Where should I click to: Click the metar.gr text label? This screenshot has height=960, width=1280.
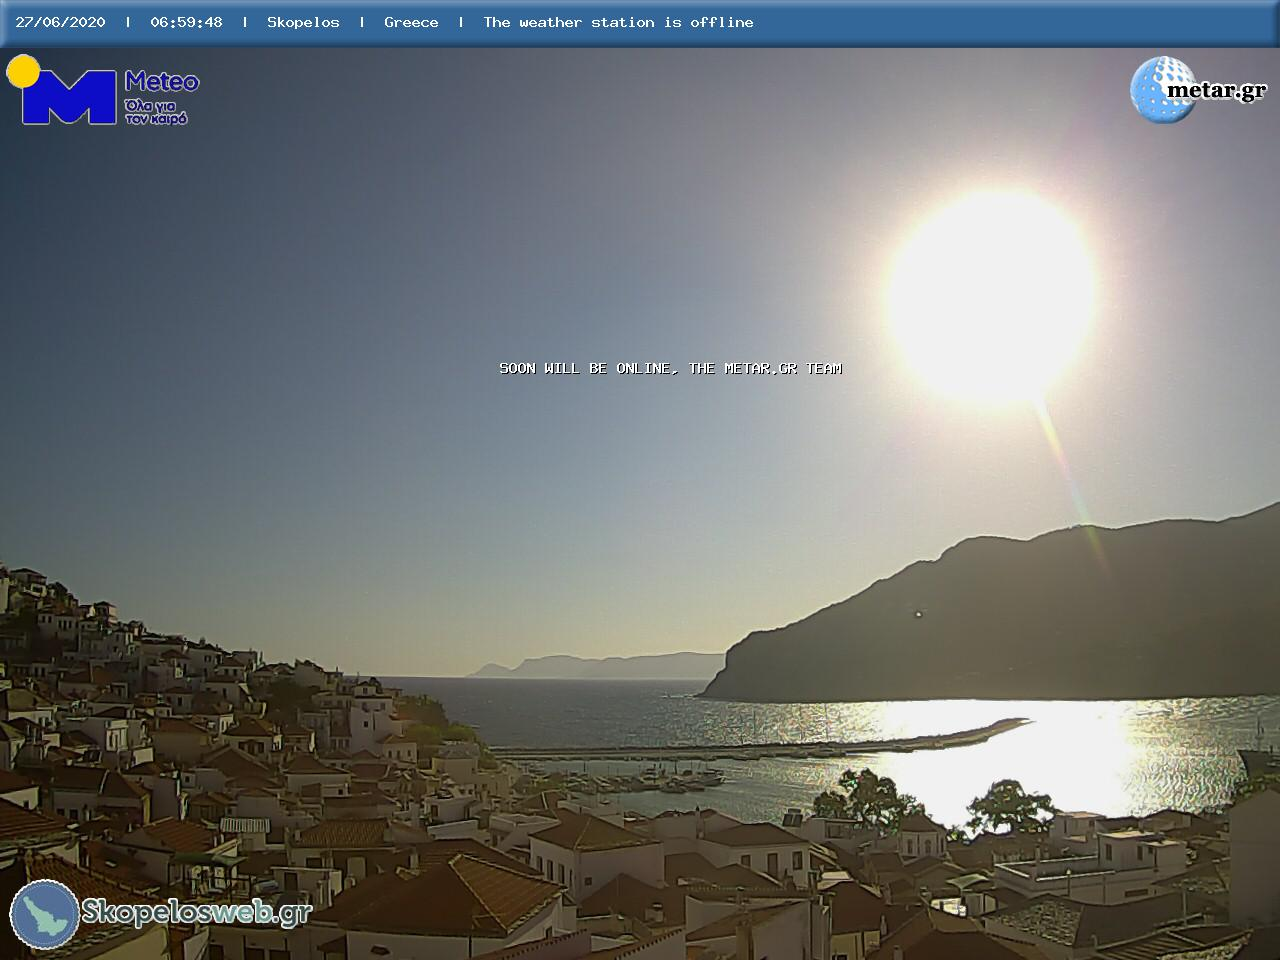tap(1216, 90)
